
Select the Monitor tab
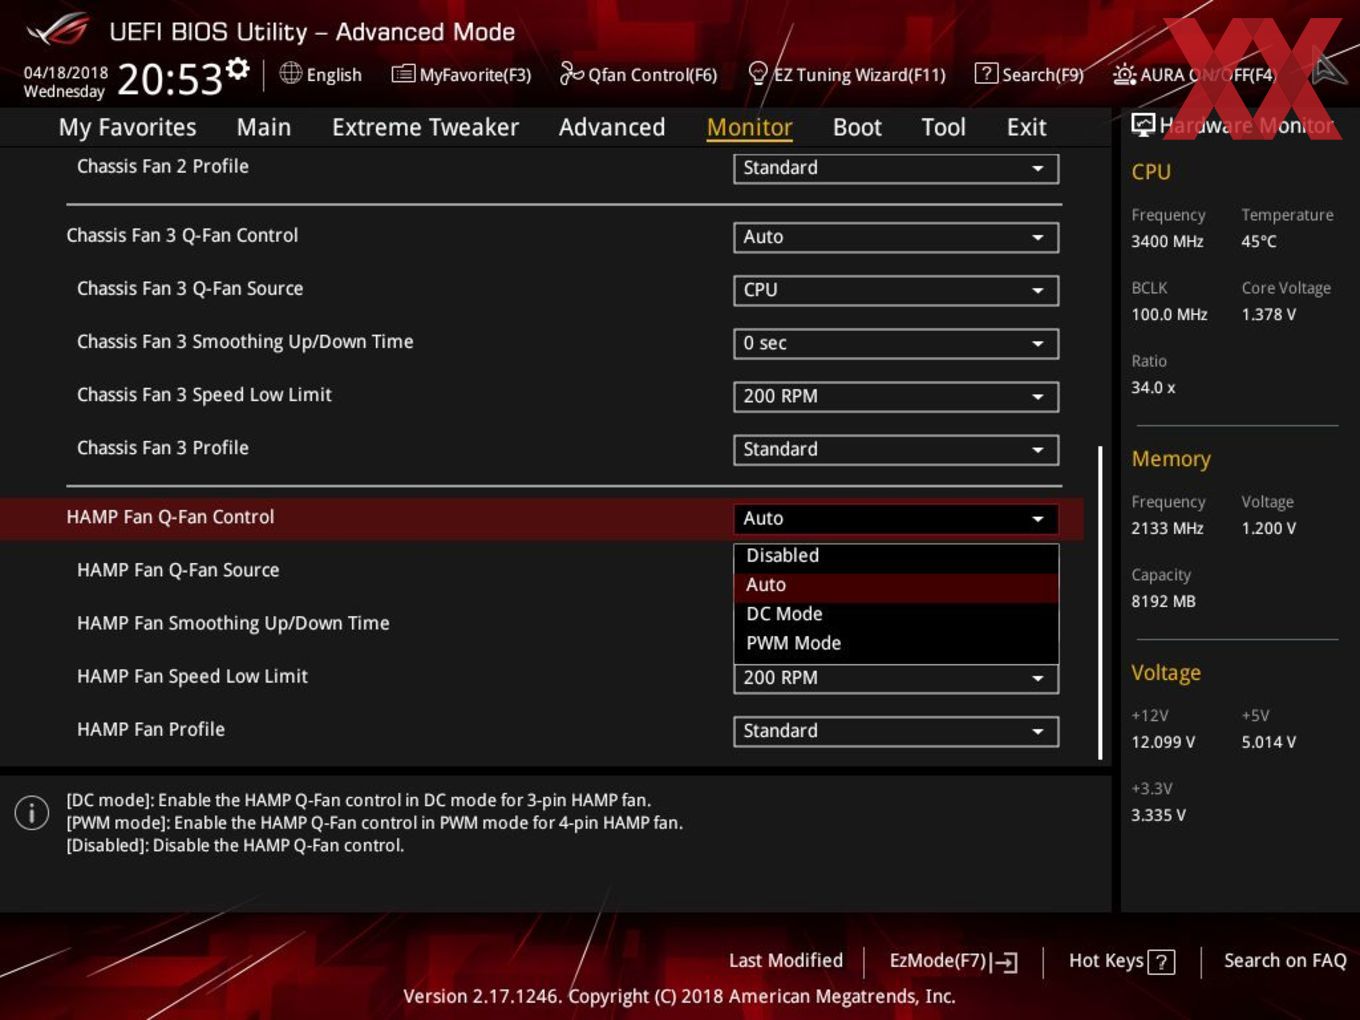point(749,127)
